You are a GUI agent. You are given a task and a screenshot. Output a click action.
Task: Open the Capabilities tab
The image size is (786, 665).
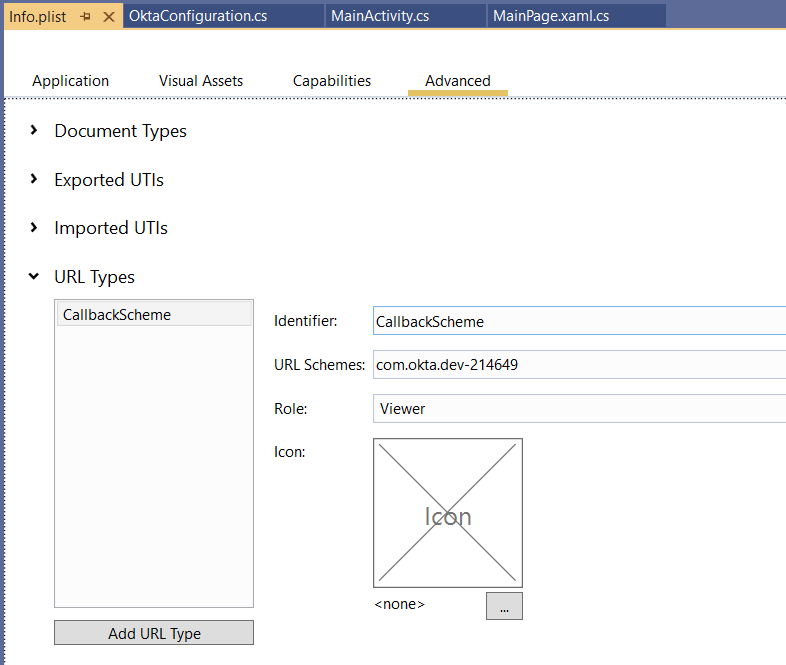coord(332,81)
